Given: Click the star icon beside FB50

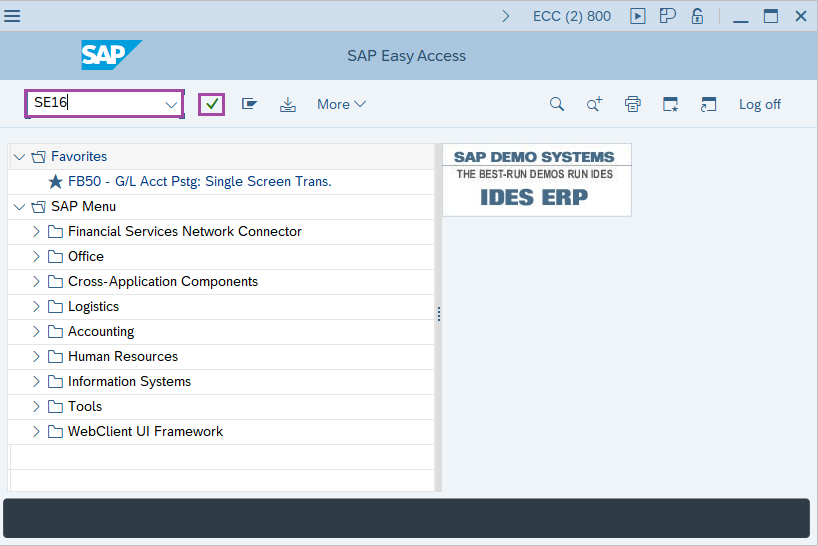Looking at the screenshot, I should (x=55, y=181).
